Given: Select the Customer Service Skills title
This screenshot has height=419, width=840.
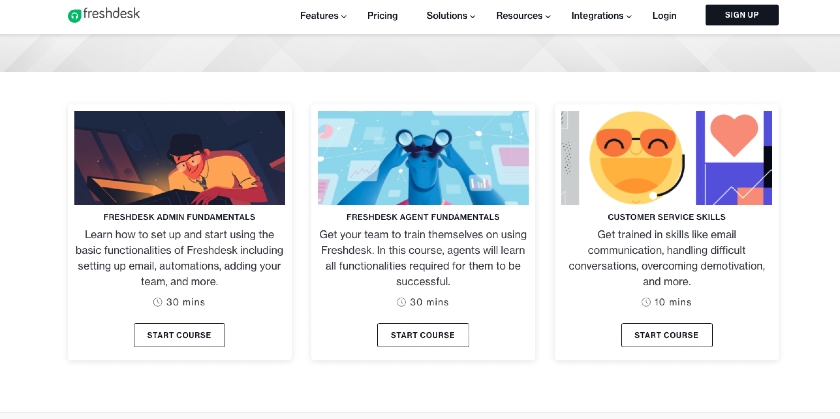Looking at the screenshot, I should coord(666,217).
